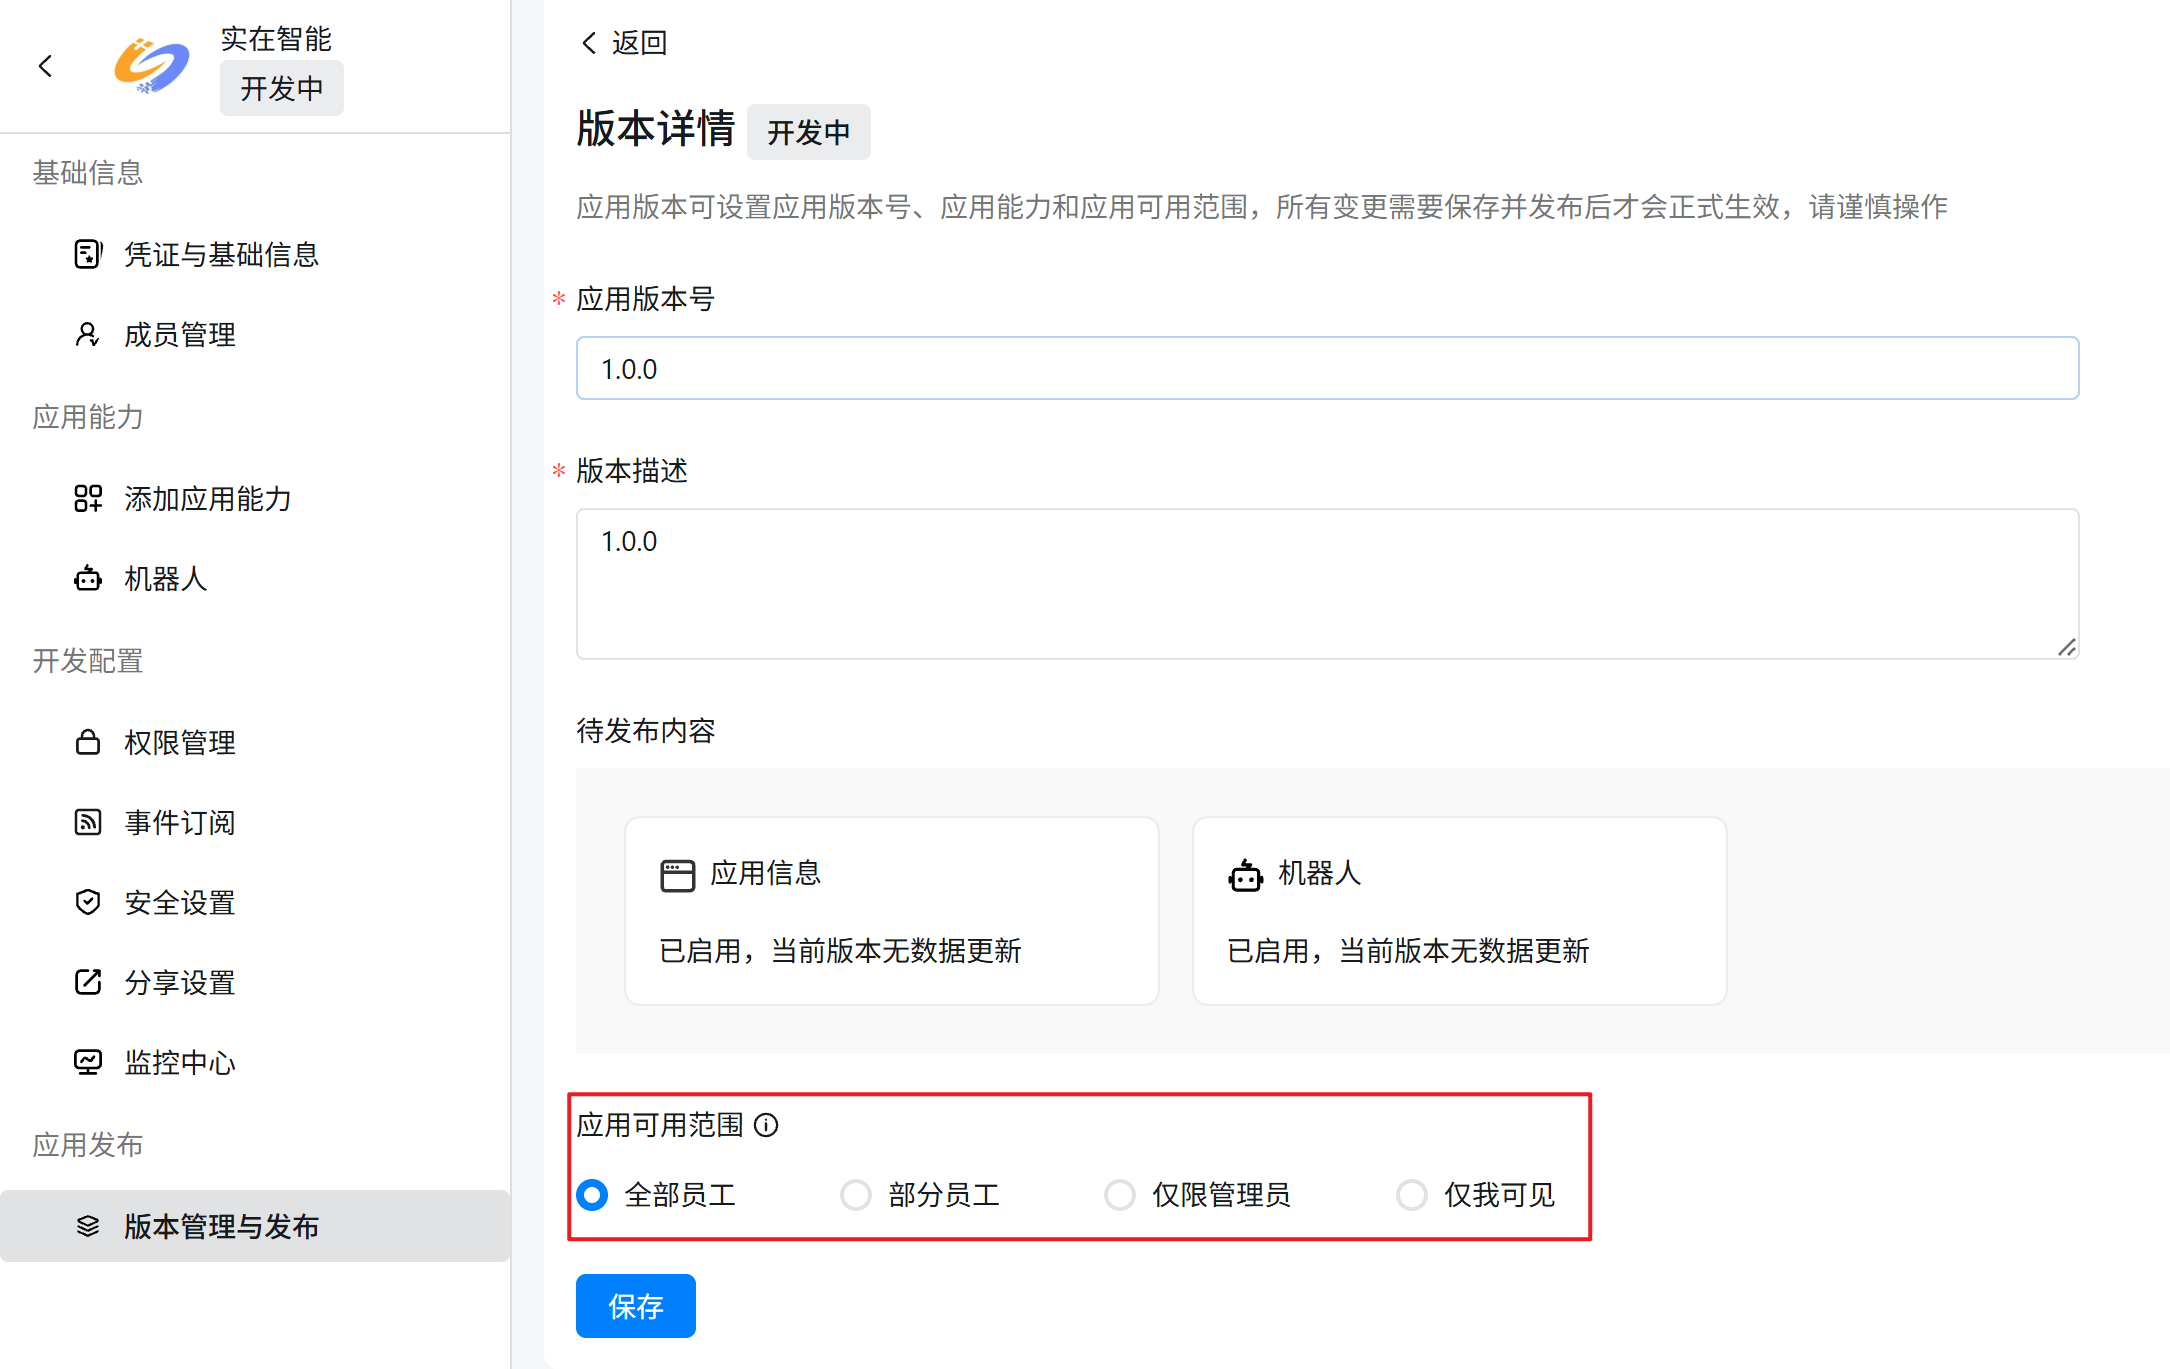Select the 全部员工 radio option

(593, 1195)
